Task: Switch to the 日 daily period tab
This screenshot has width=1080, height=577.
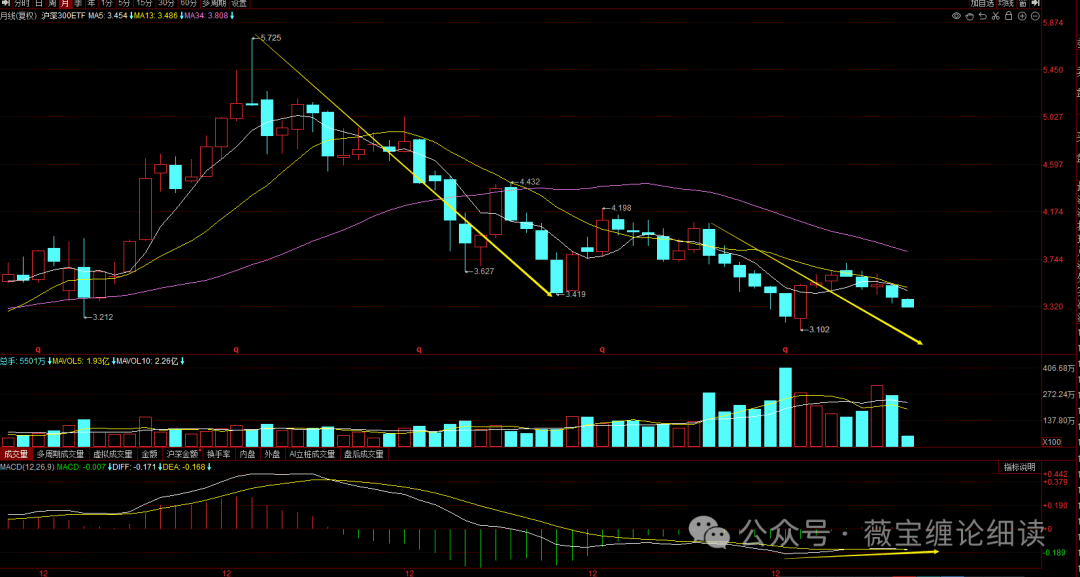Action: coord(39,3)
